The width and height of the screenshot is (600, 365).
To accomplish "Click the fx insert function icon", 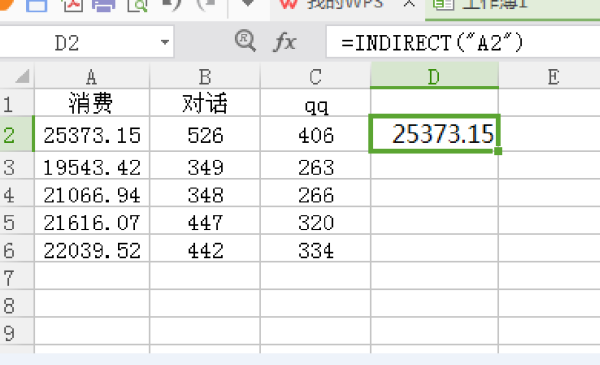I will [x=285, y=42].
